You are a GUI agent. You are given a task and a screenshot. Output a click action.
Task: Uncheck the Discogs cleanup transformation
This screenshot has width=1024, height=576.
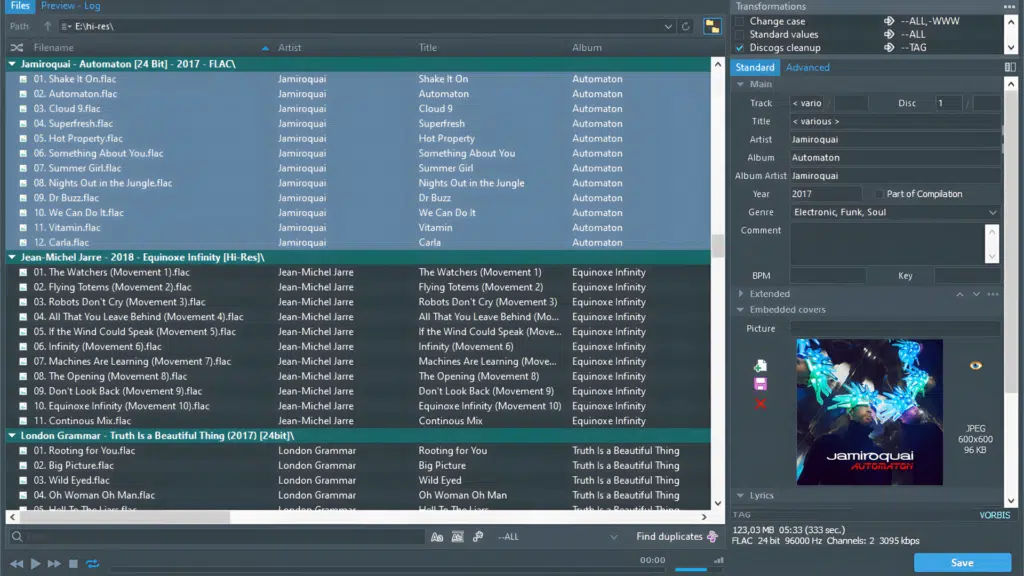(x=740, y=47)
